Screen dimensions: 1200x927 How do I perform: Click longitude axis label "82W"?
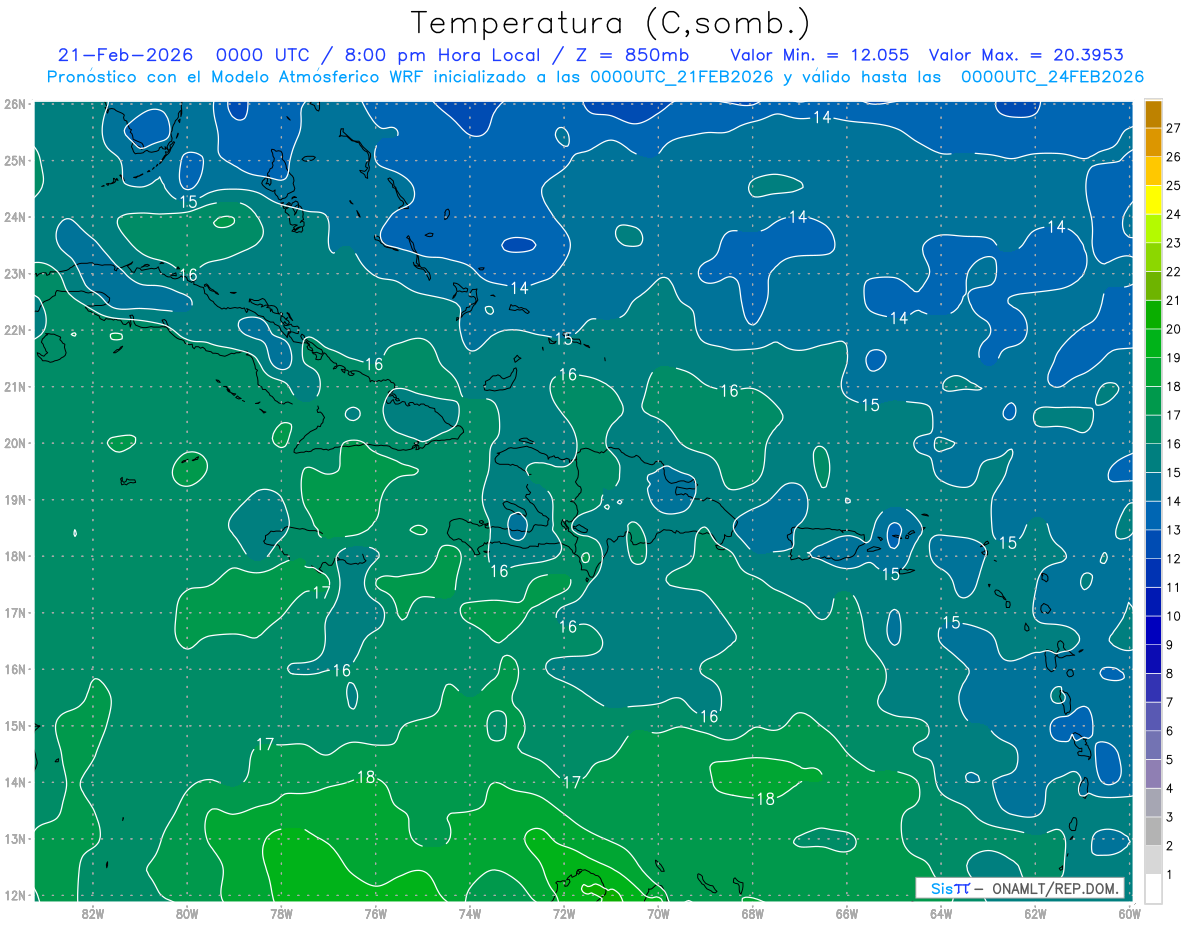[x=93, y=913]
